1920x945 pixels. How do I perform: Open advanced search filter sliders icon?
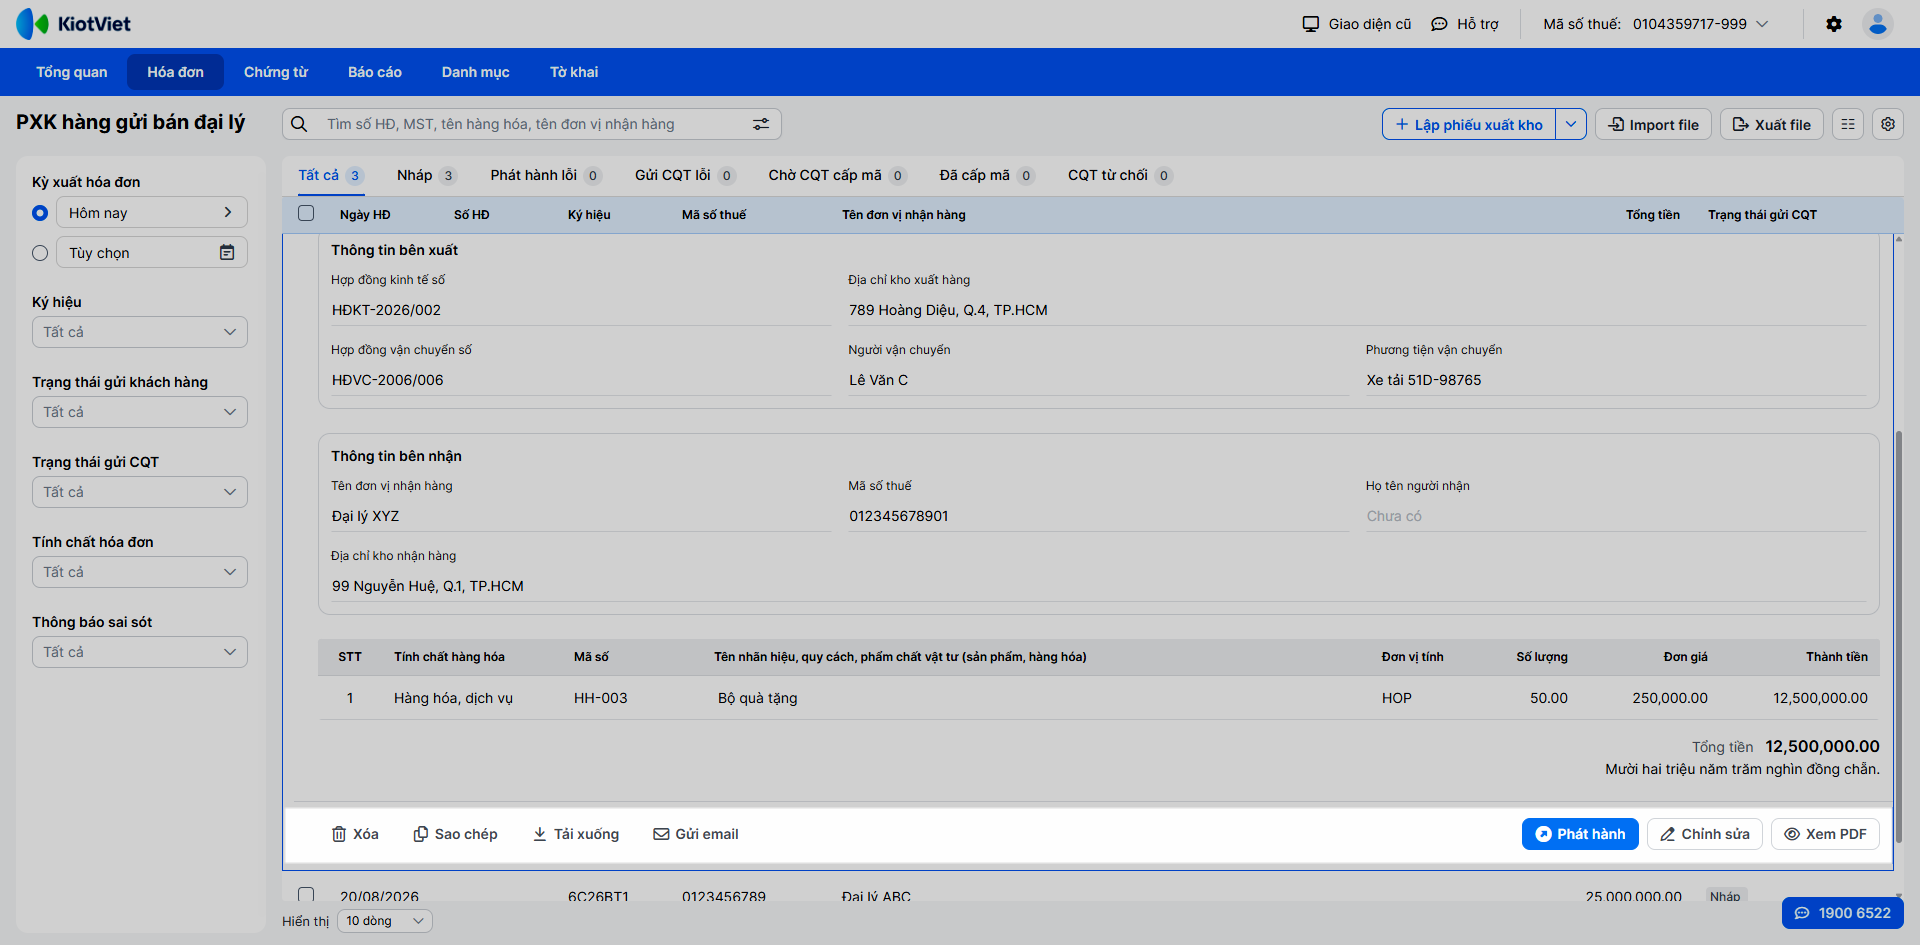761,124
